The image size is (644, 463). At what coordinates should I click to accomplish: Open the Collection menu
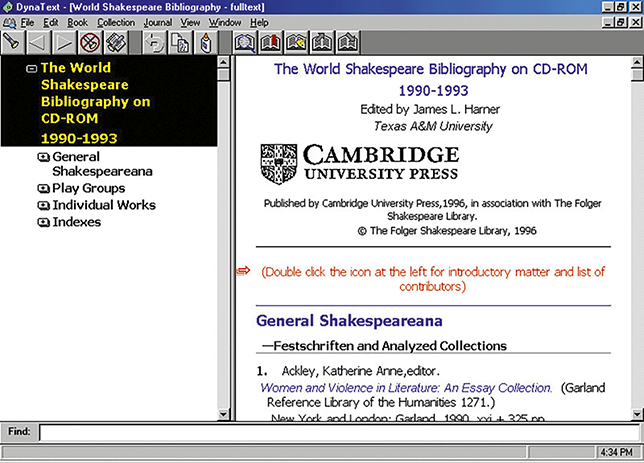(x=116, y=22)
